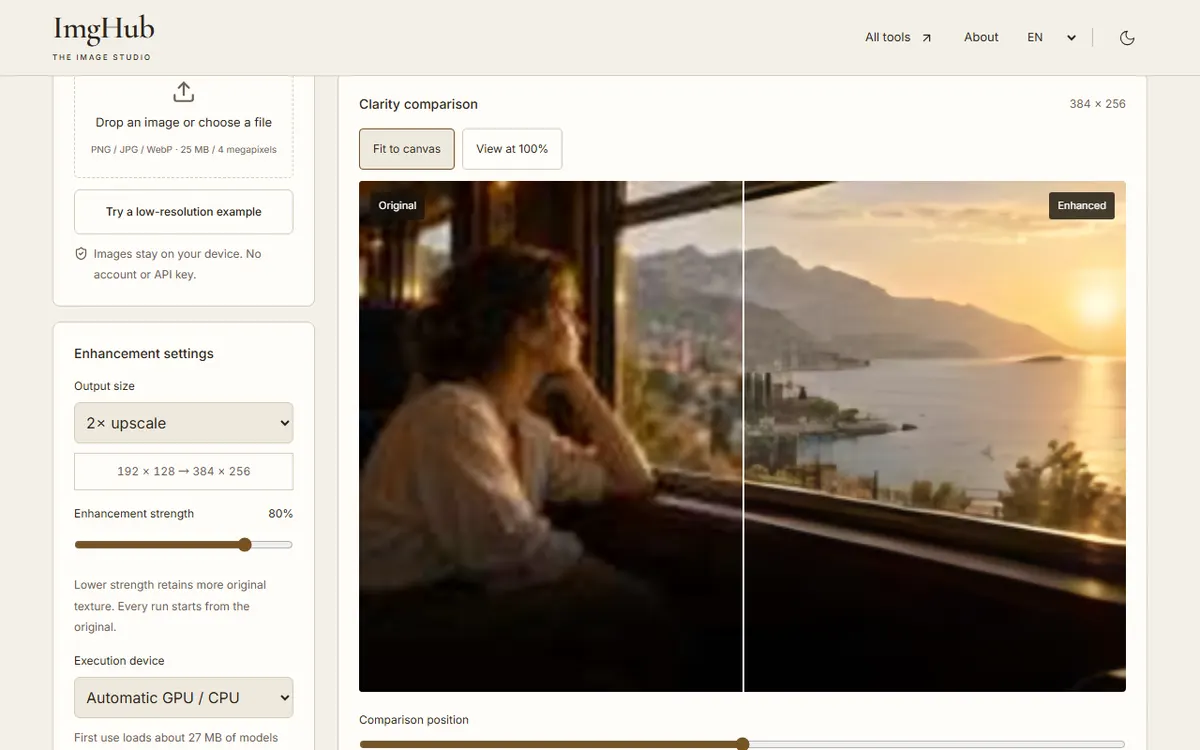This screenshot has height=750, width=1200.
Task: Click the Comparison position label
Action: click(414, 720)
